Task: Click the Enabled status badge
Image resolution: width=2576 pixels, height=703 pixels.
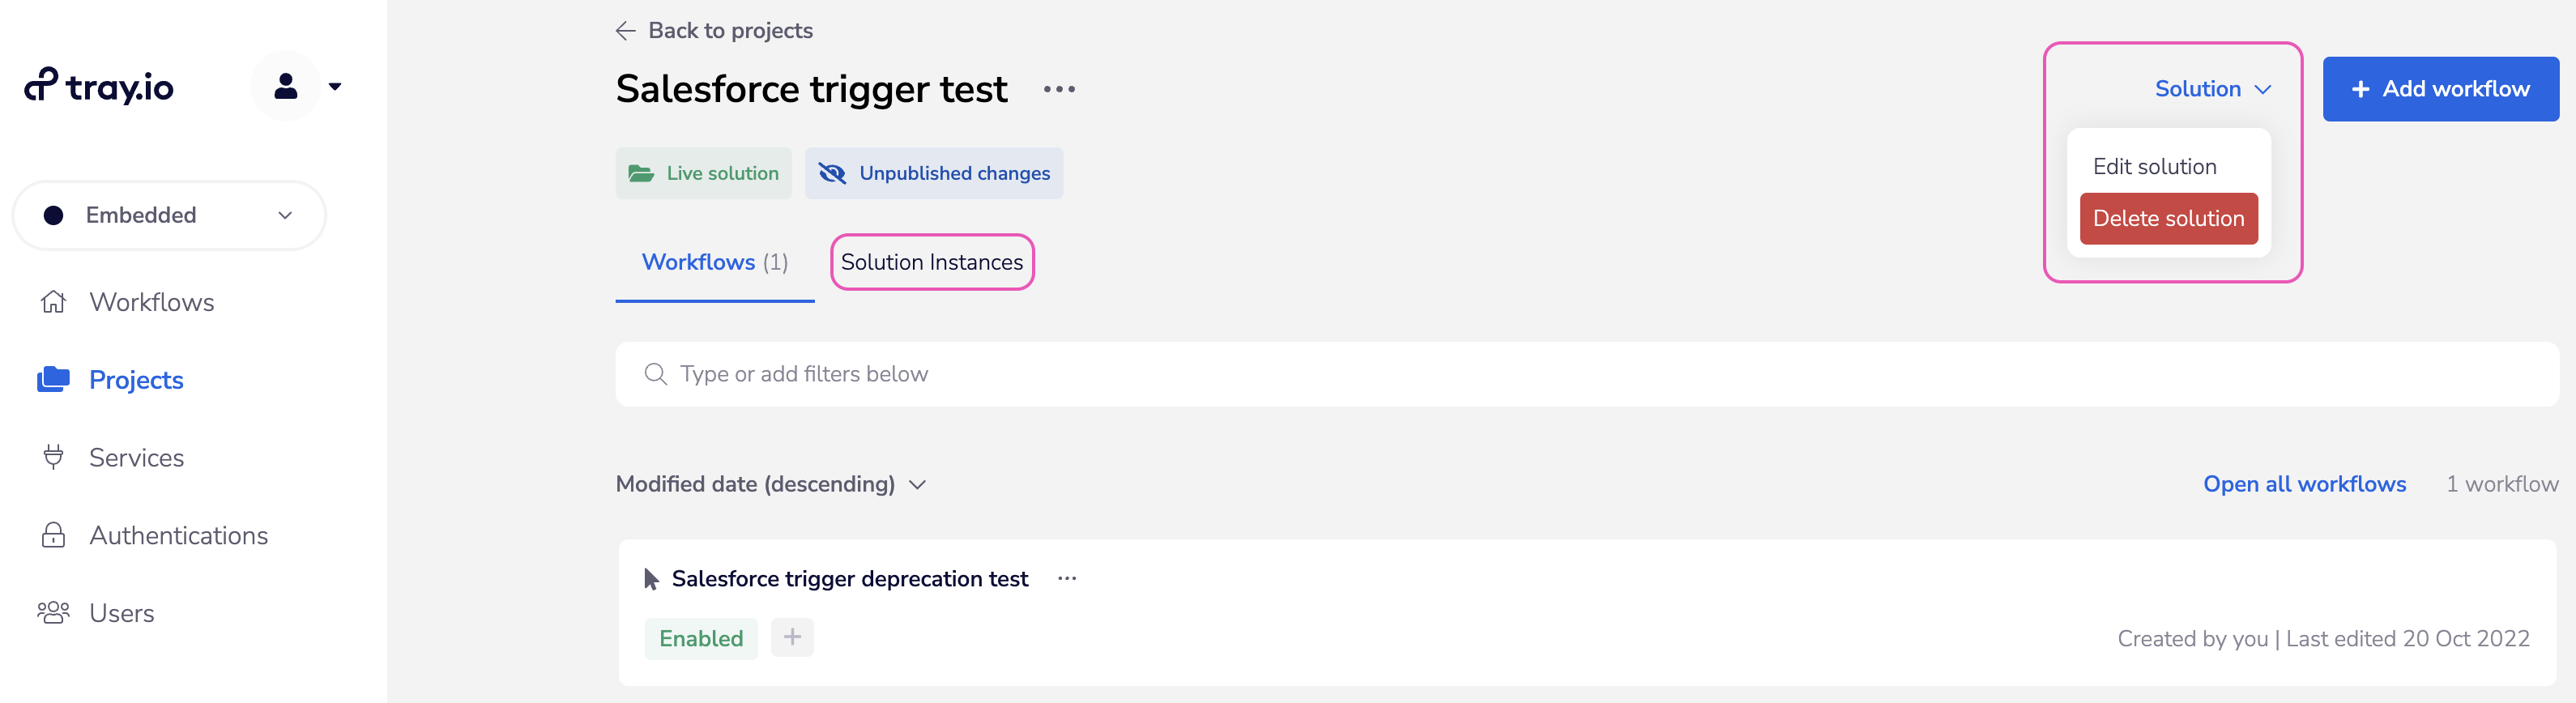Action: pos(701,638)
